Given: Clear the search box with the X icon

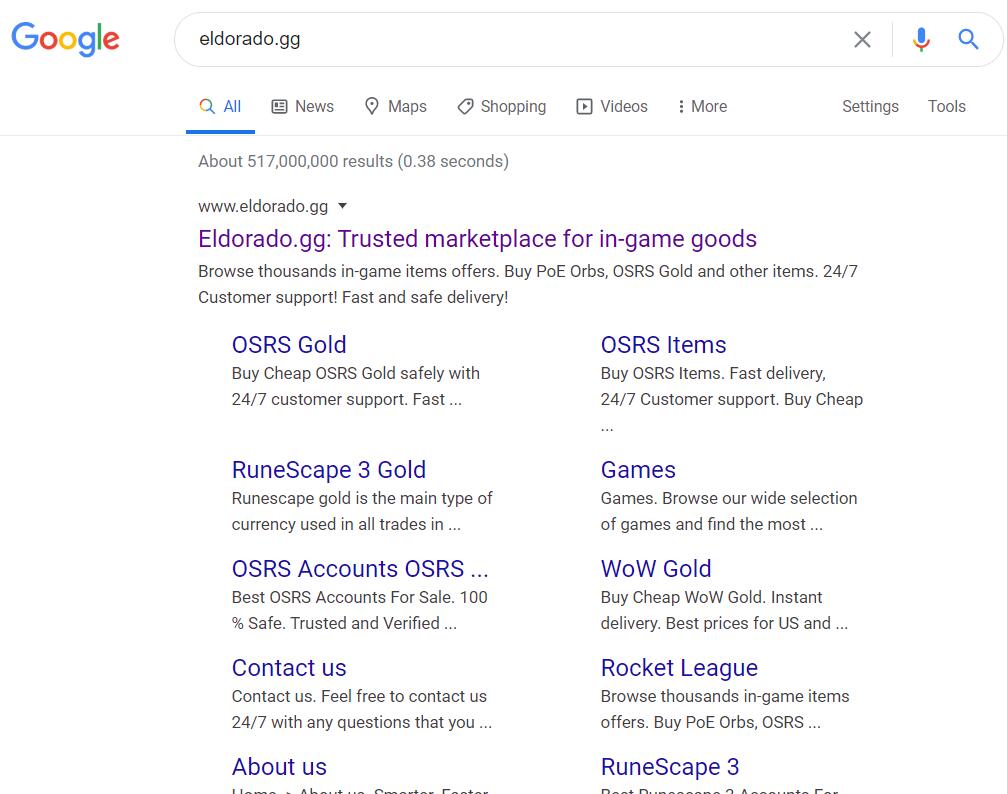Looking at the screenshot, I should tap(862, 39).
